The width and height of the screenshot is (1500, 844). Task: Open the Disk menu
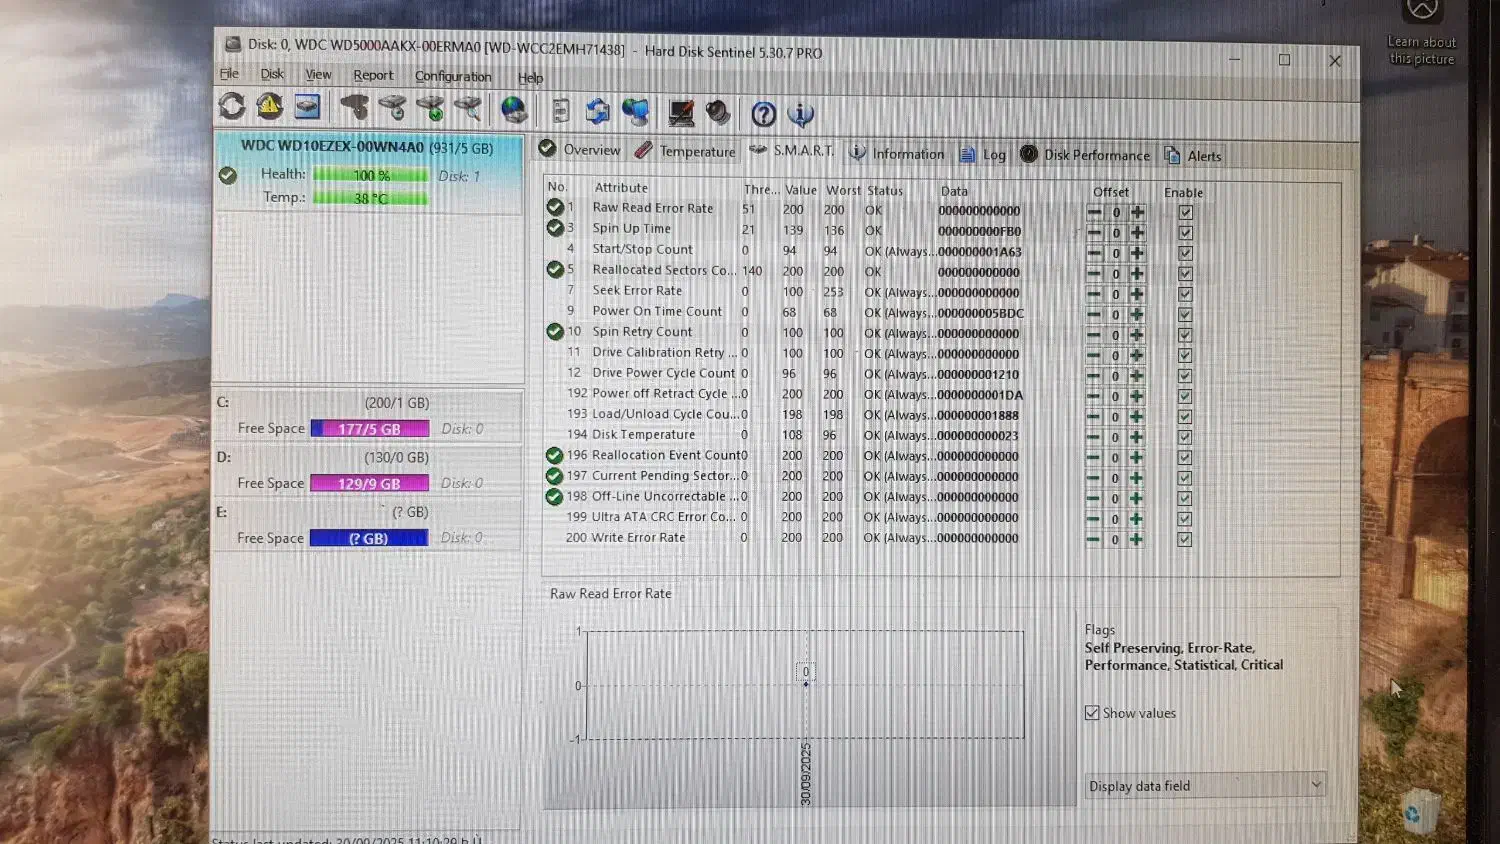pyautogui.click(x=272, y=74)
